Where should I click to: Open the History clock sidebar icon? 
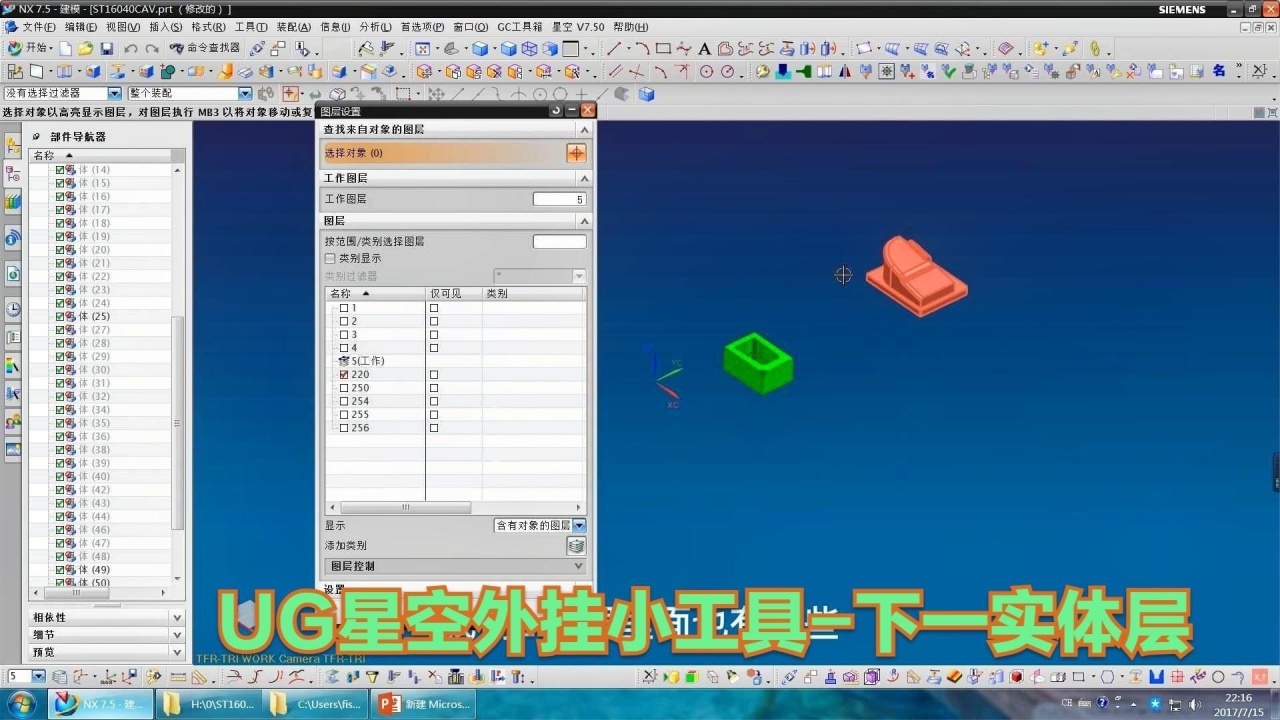point(13,309)
